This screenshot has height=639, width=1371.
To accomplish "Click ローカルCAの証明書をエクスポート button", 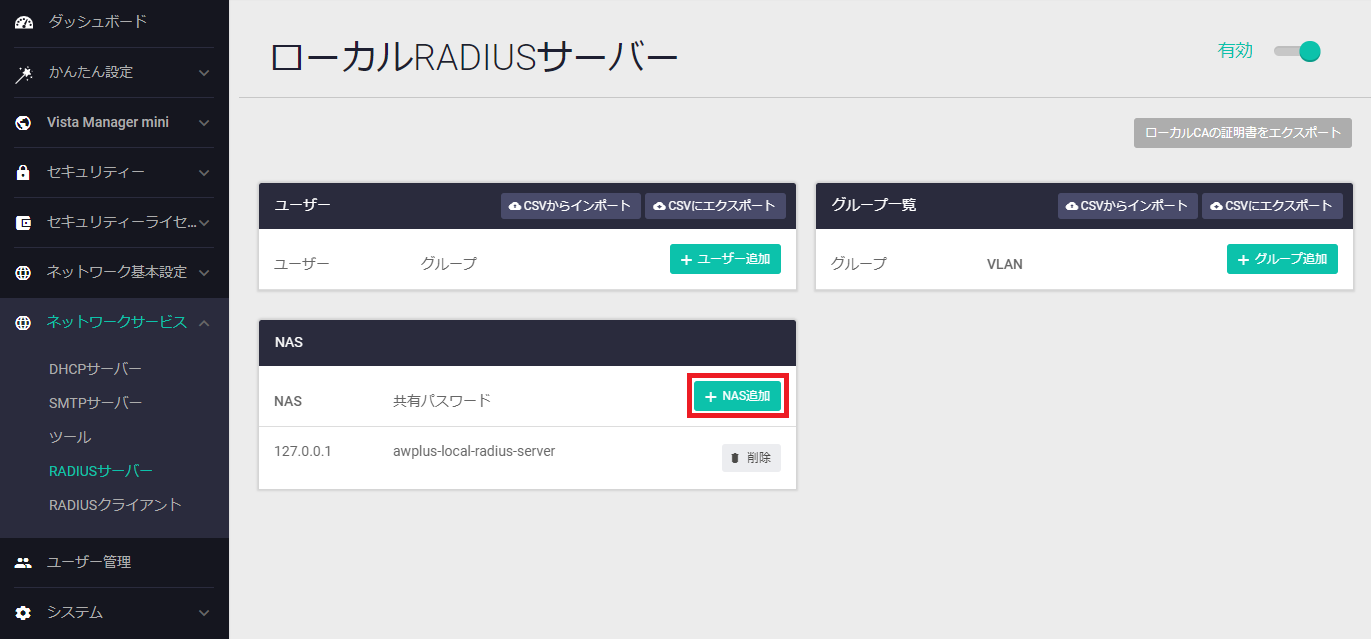I will (x=1242, y=133).
